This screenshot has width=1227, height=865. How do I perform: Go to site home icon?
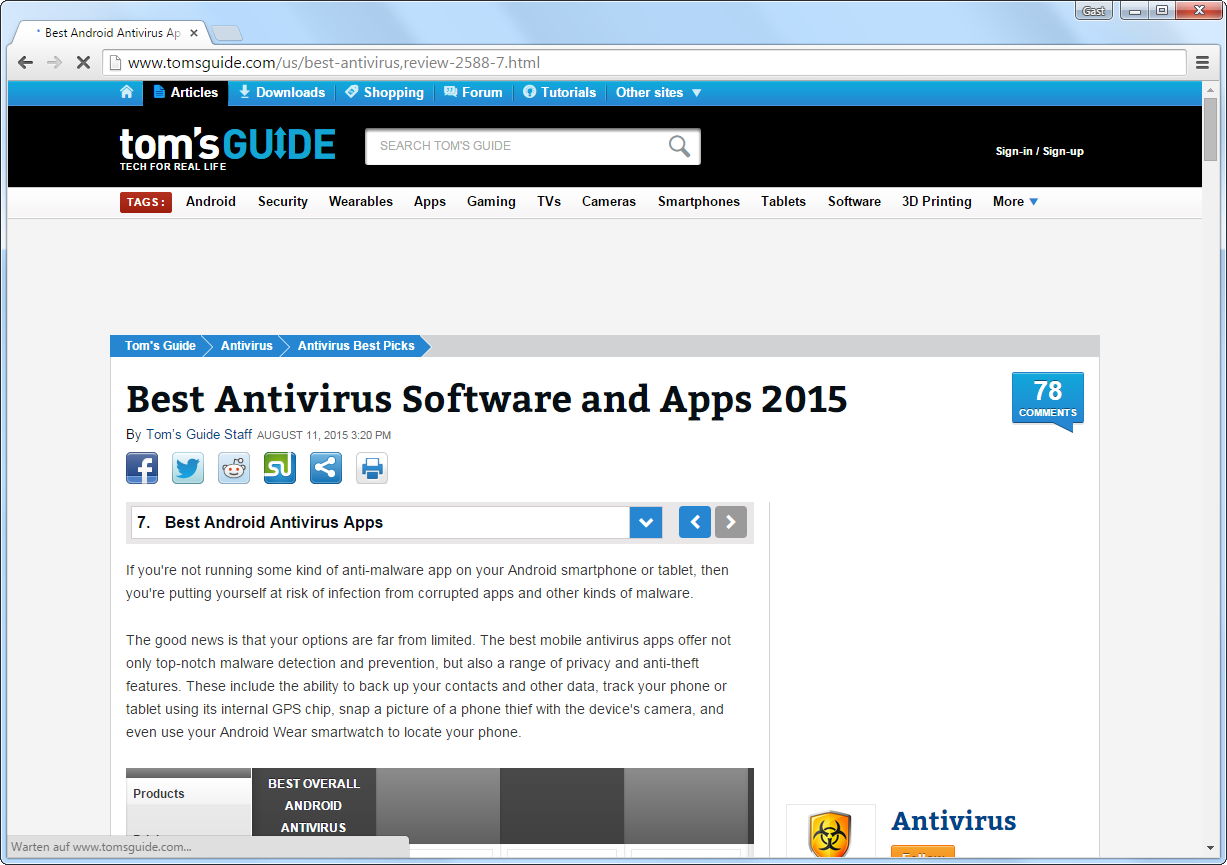pyautogui.click(x=126, y=92)
